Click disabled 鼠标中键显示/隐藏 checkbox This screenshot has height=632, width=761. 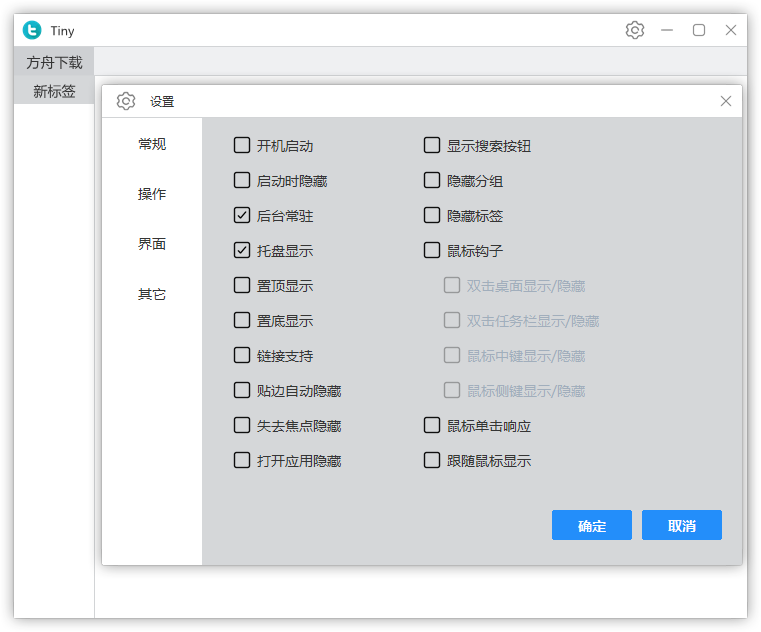click(452, 355)
